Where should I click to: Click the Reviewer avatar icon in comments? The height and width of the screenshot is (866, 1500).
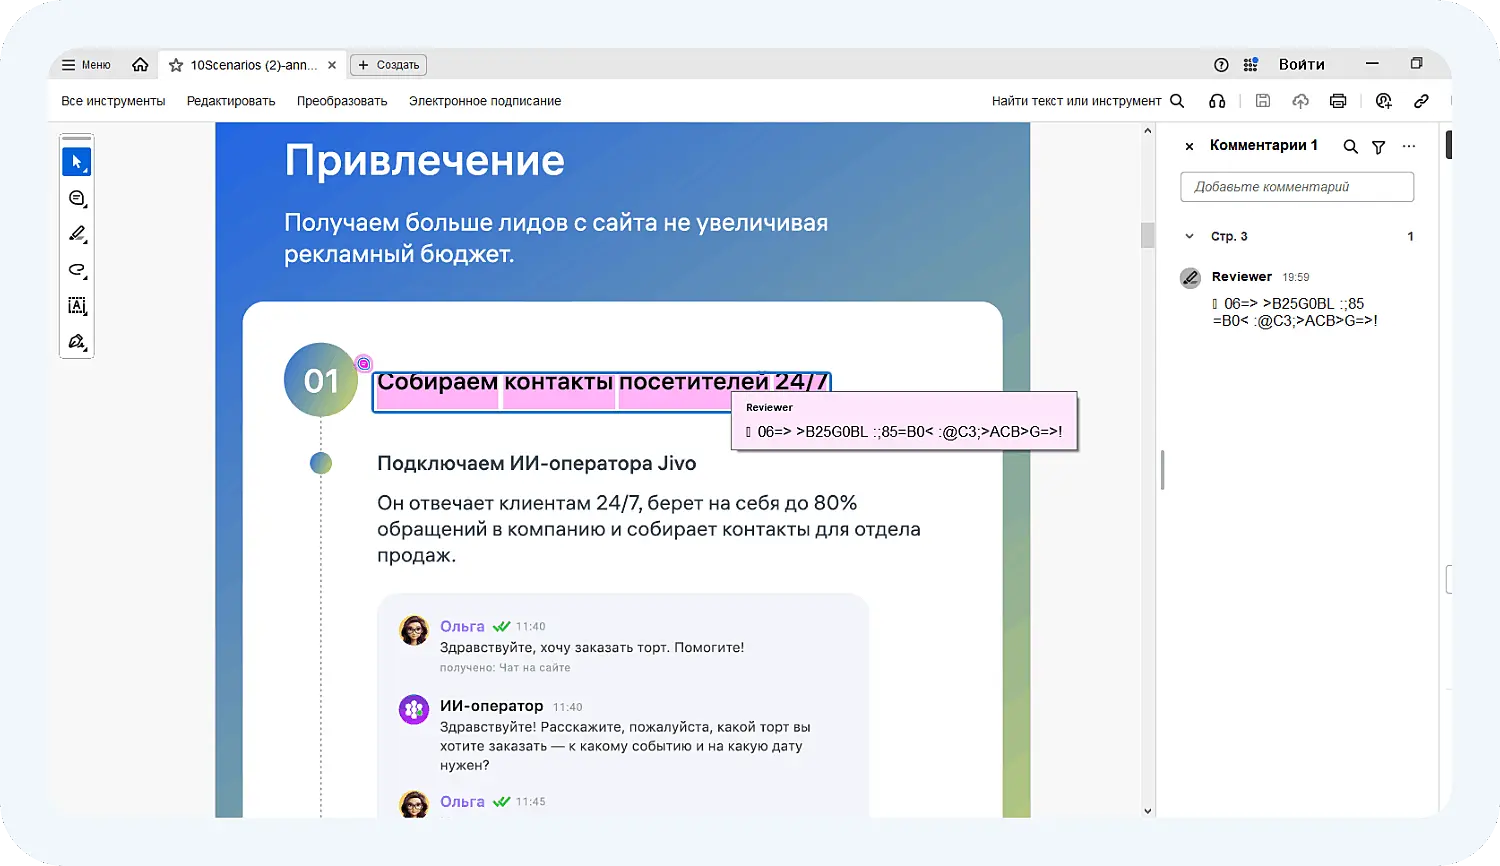(1190, 278)
